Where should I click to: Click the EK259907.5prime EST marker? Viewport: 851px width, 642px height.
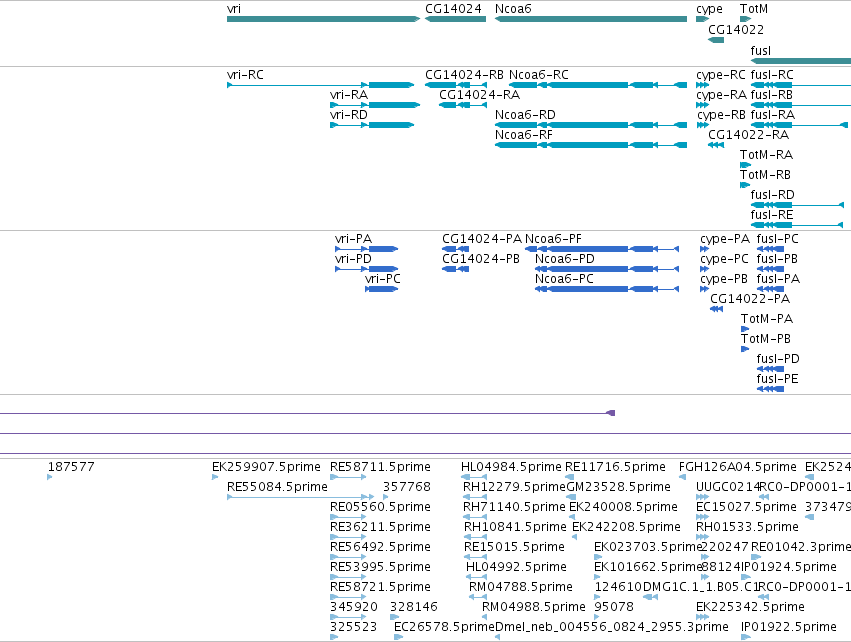215,476
